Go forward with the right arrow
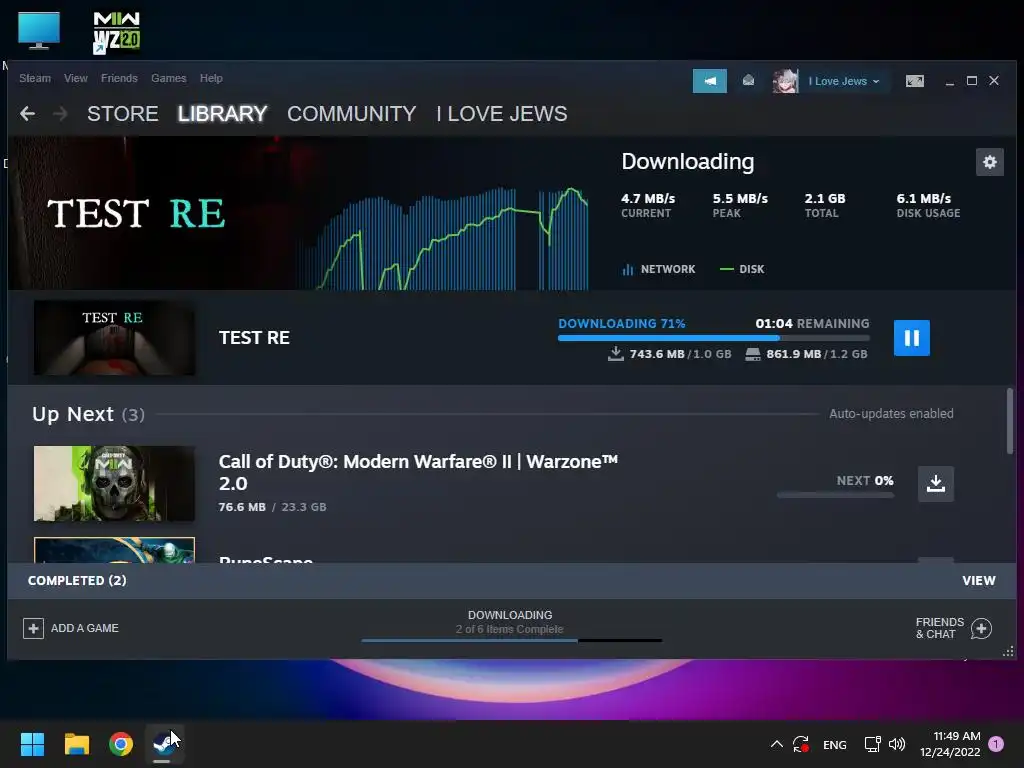 click(60, 114)
